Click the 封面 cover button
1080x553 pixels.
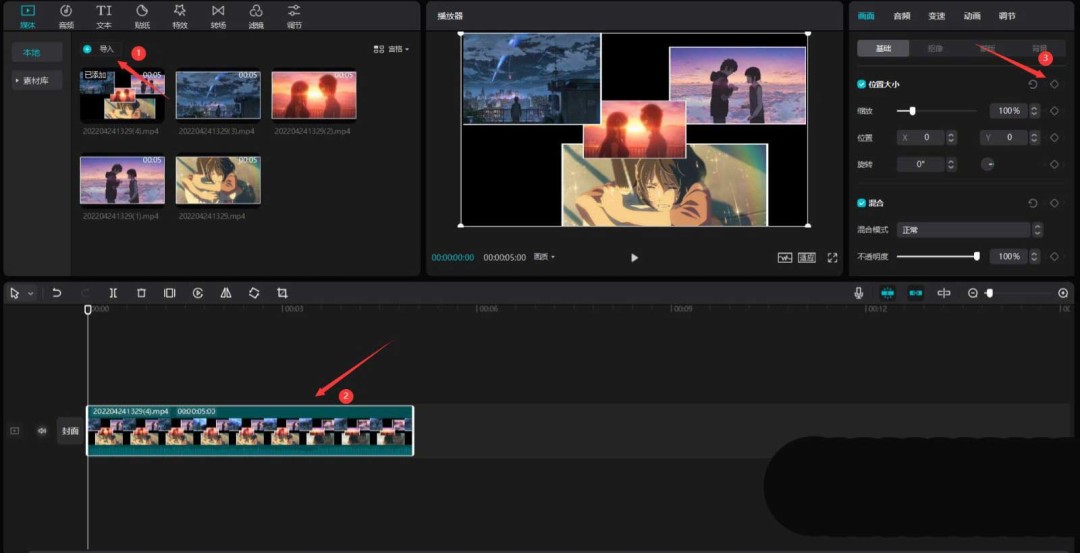tap(70, 431)
